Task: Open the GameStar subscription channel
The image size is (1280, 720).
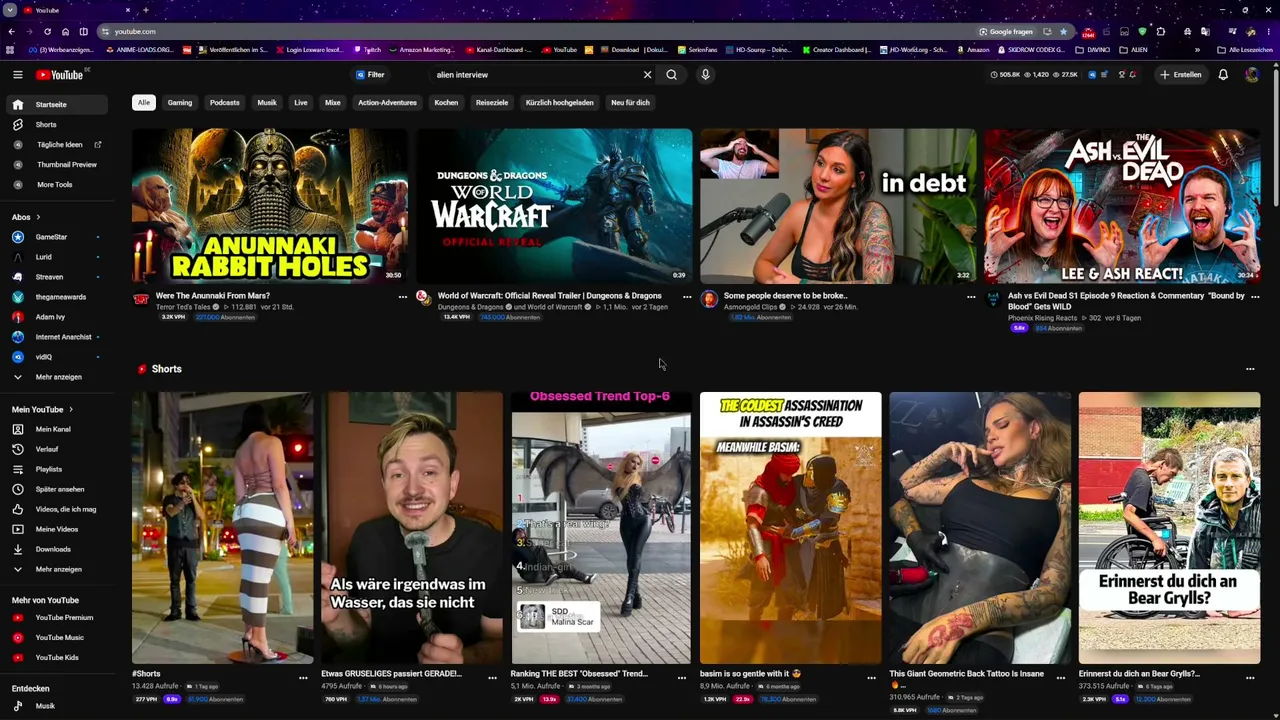Action: 57,237
